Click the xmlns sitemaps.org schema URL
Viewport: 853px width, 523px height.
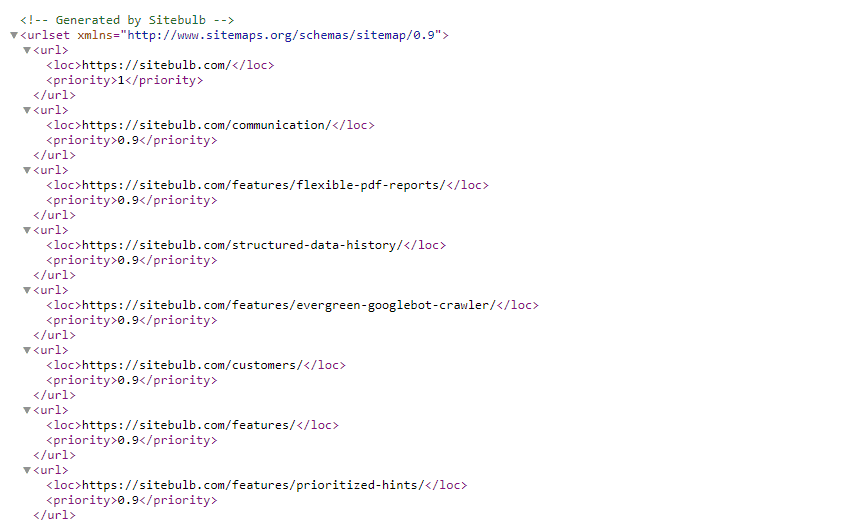tap(281, 35)
